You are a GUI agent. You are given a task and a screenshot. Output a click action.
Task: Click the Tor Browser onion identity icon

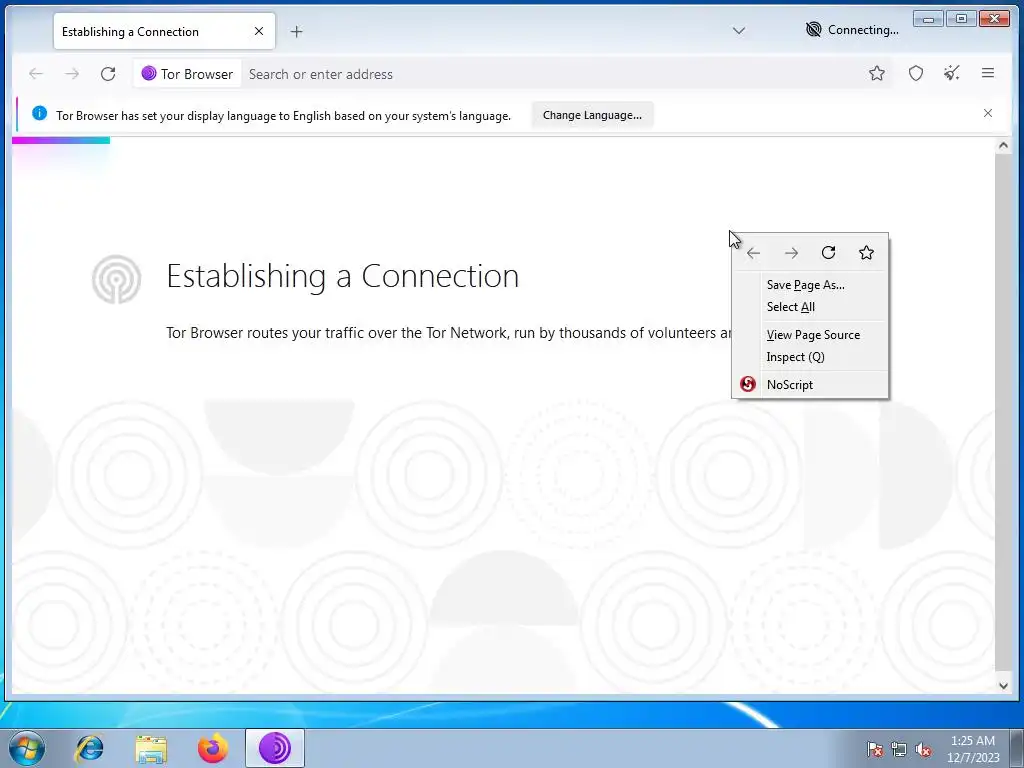tap(149, 73)
